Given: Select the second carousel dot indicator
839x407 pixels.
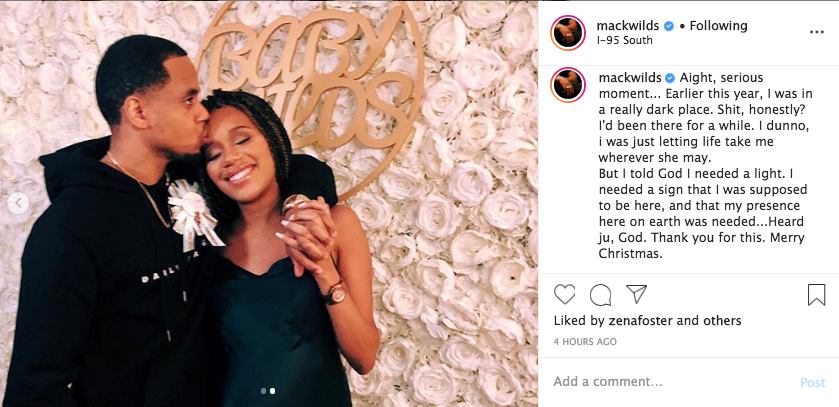Looking at the screenshot, I should [272, 391].
